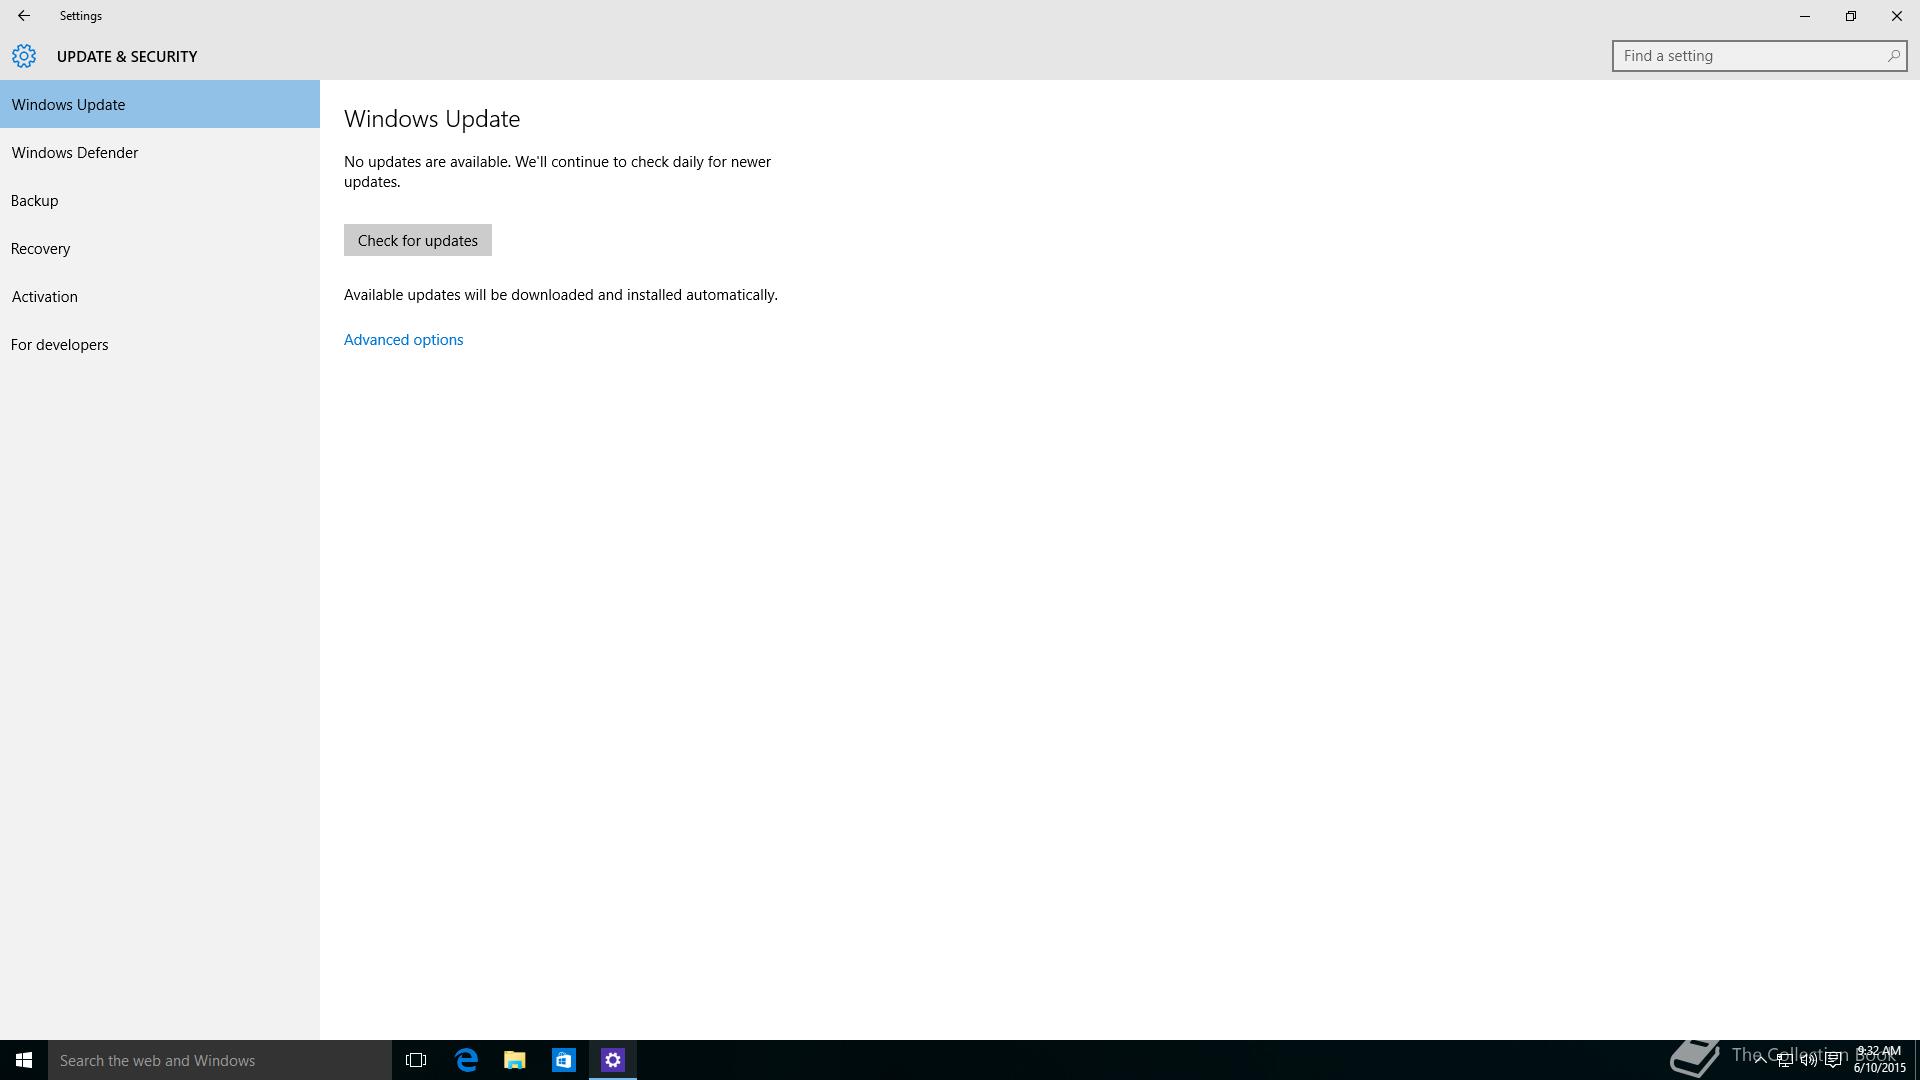Open the For developers section

coord(160,344)
